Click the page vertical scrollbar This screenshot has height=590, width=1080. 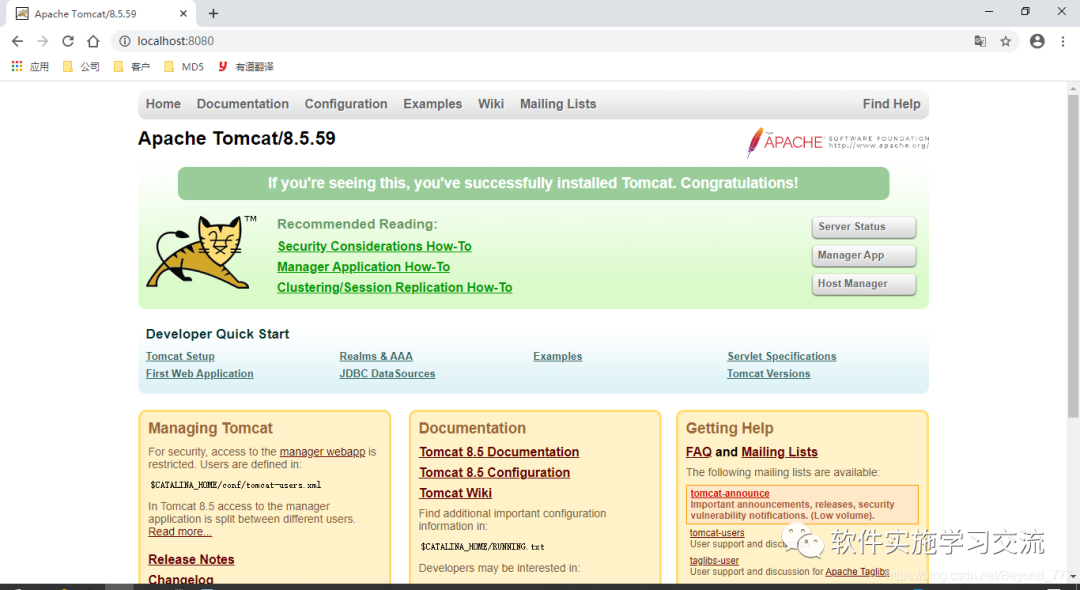[x=1073, y=256]
